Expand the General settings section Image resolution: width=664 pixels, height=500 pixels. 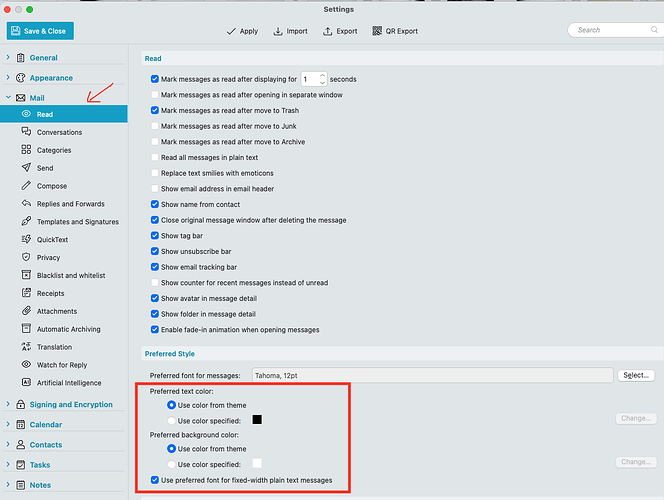pos(9,58)
